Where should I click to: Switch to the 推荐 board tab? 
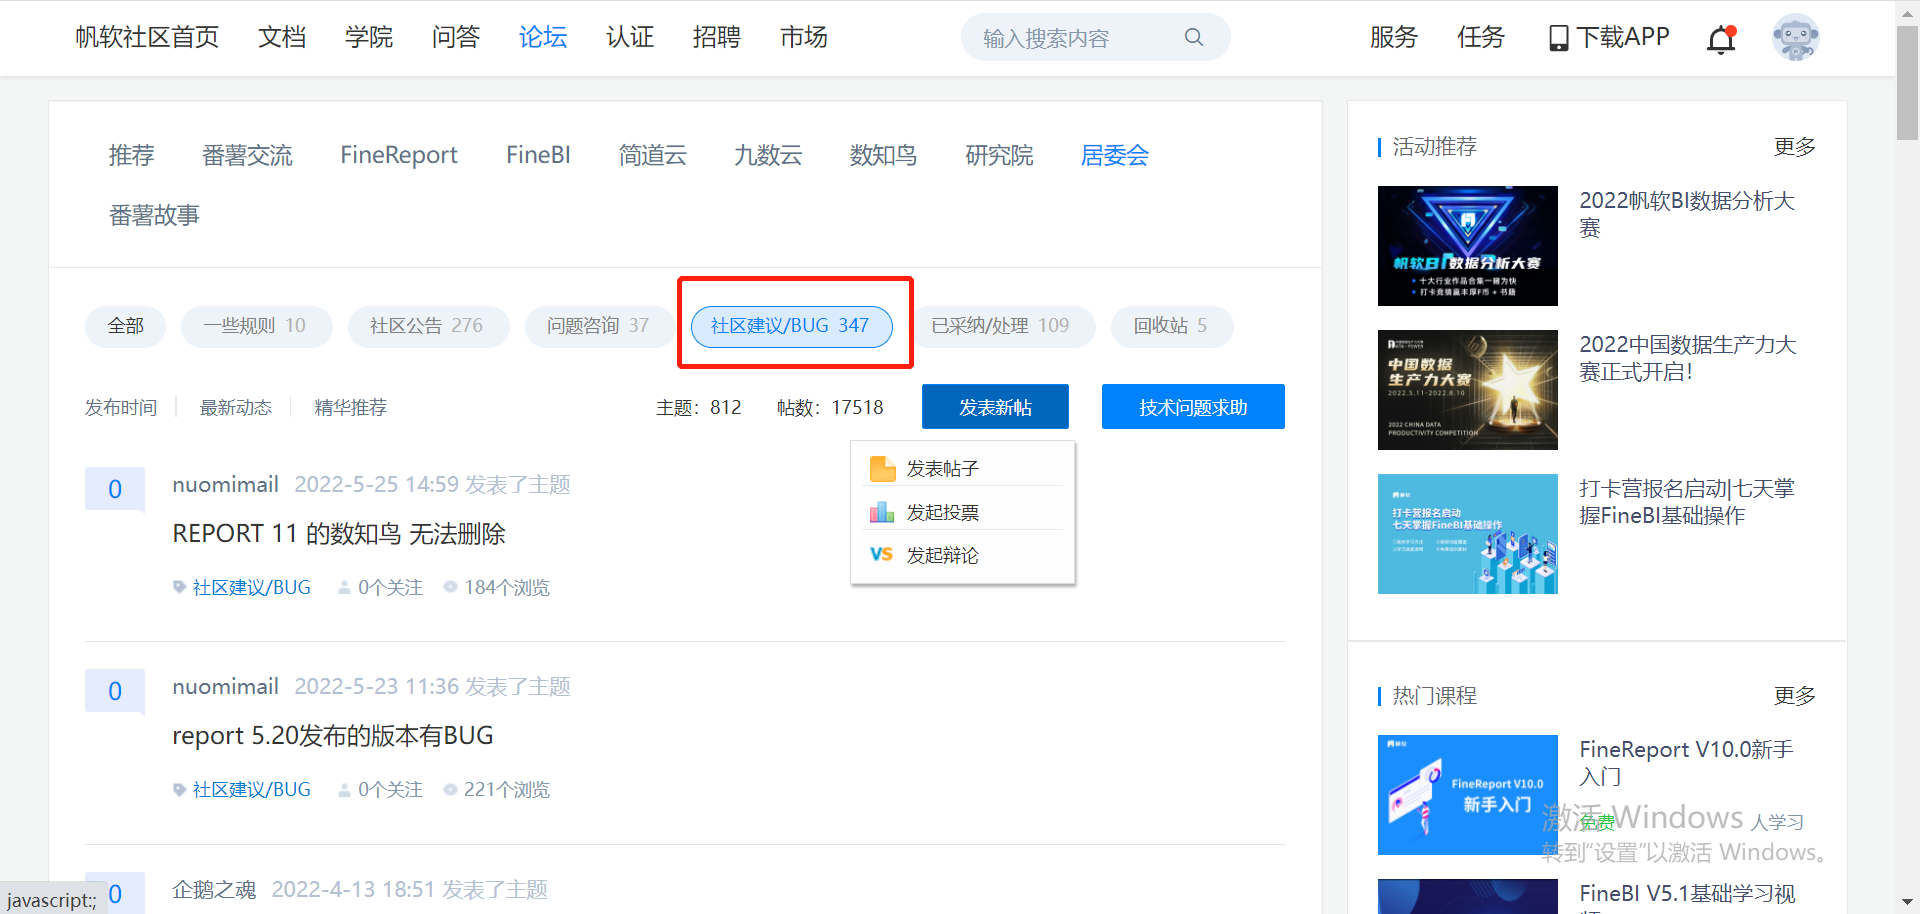click(132, 156)
